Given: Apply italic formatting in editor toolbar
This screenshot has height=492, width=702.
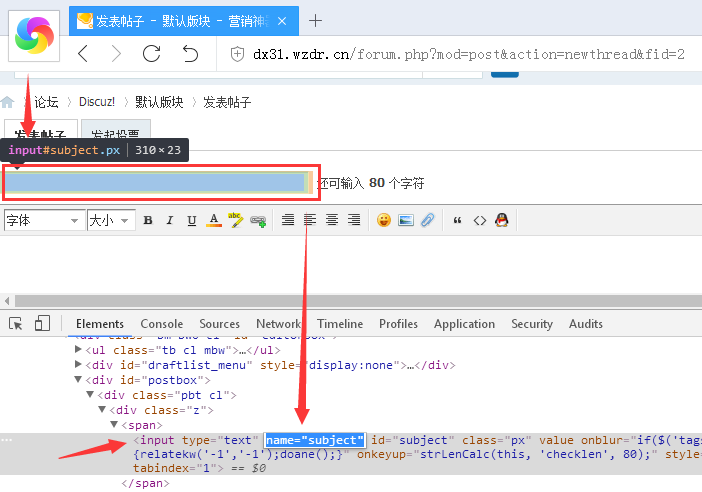Looking at the screenshot, I should [x=169, y=220].
